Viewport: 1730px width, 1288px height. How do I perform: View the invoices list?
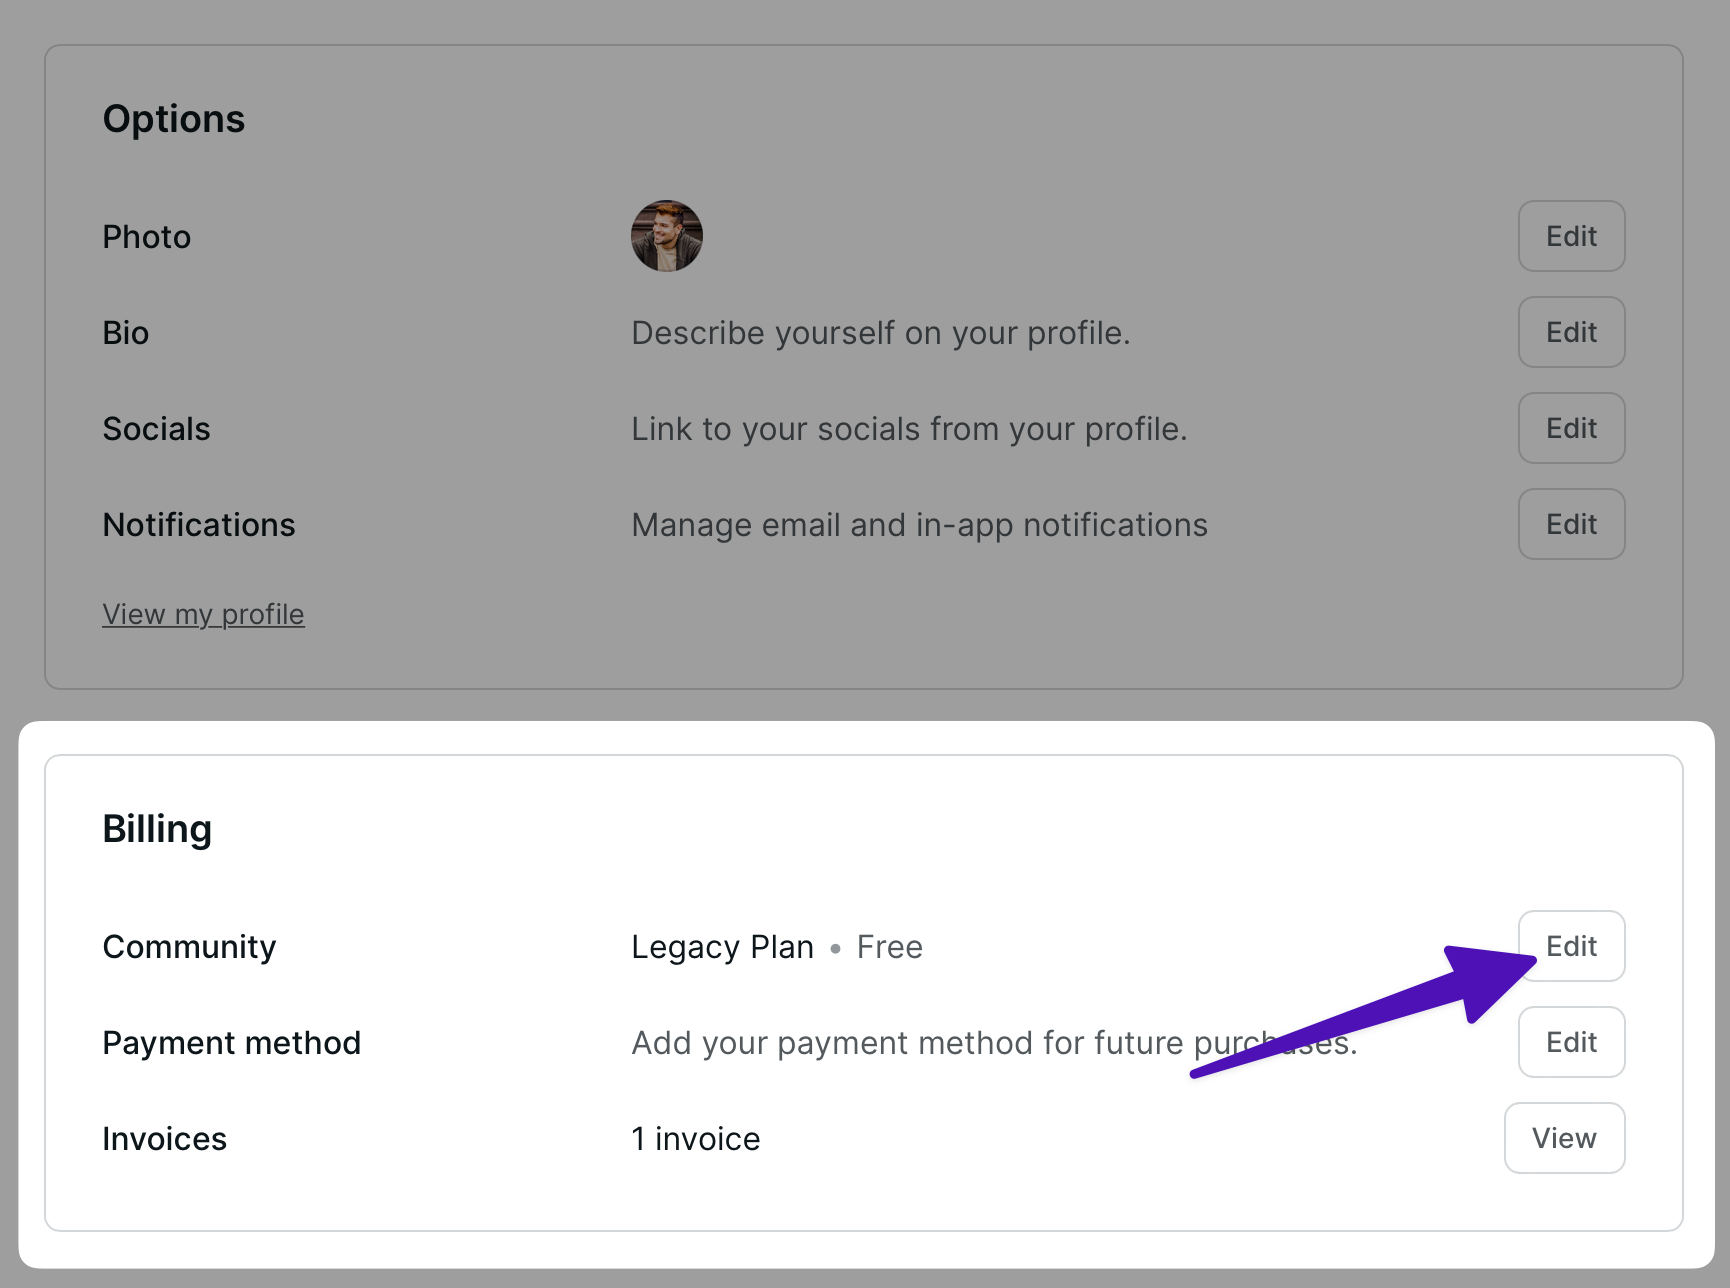(x=1564, y=1138)
